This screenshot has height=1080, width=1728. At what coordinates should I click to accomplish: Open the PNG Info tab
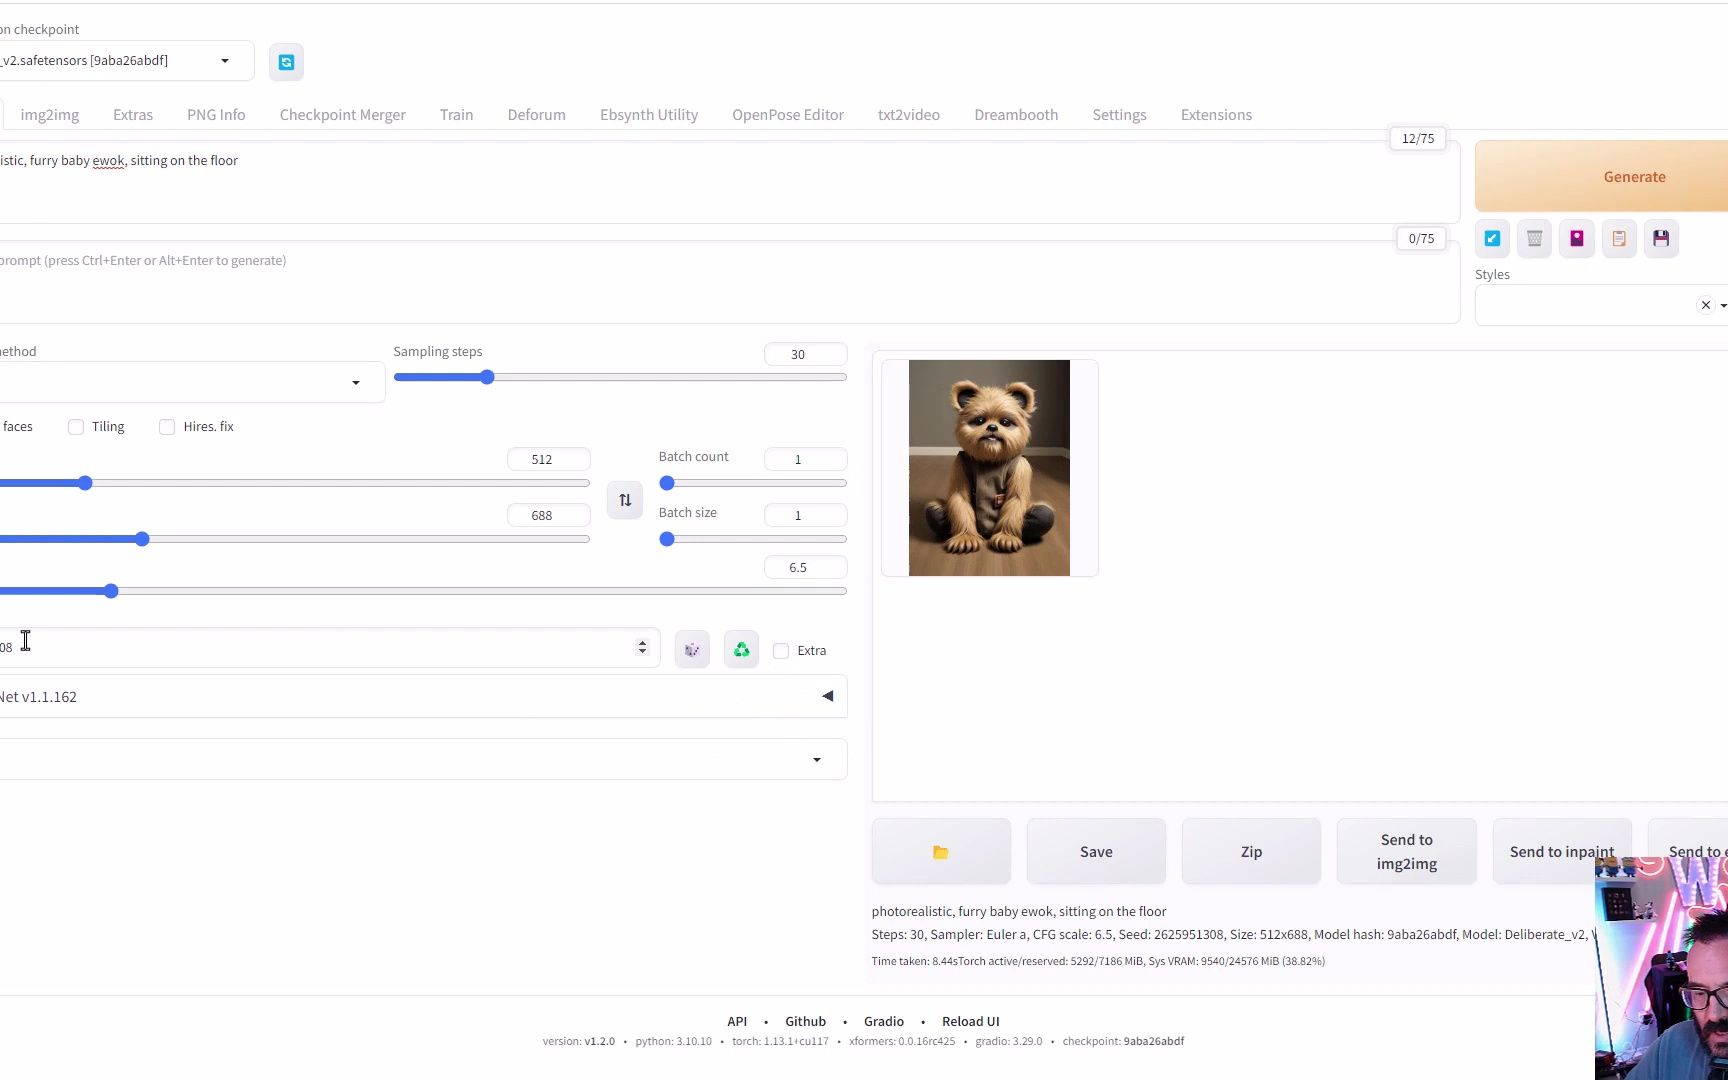(x=216, y=115)
